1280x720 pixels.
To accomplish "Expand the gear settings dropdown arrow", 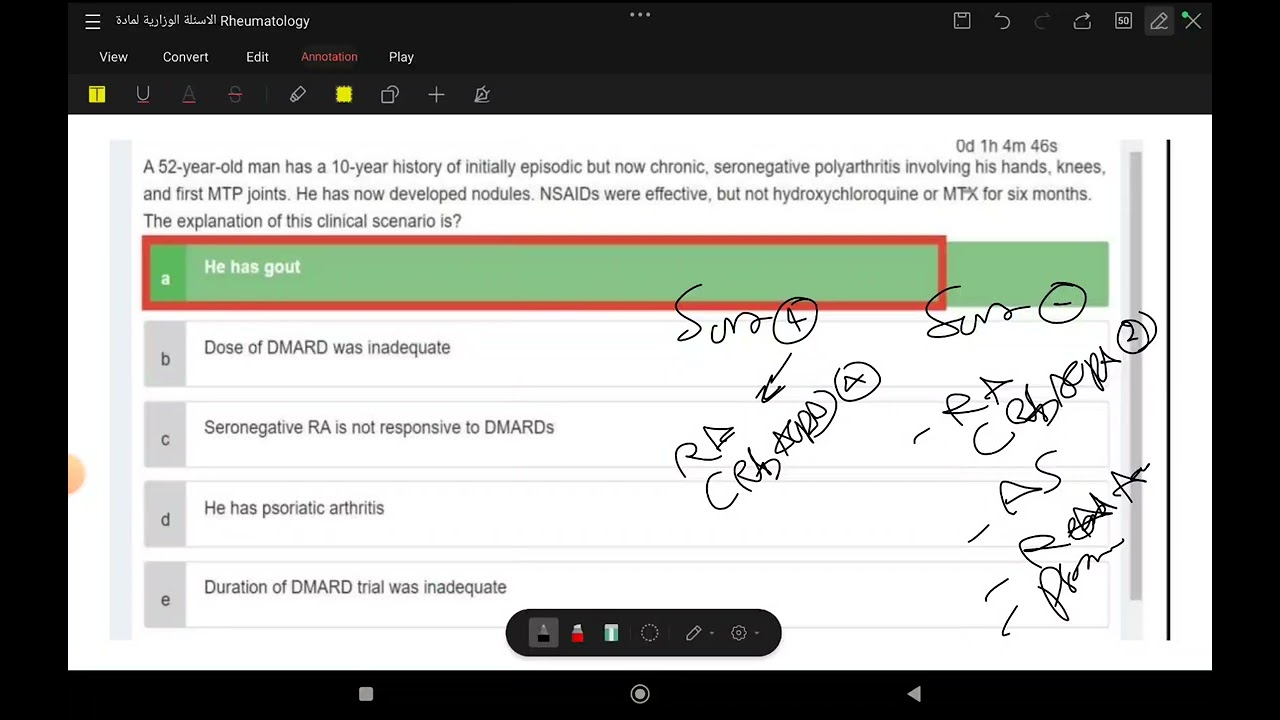I will pos(757,633).
